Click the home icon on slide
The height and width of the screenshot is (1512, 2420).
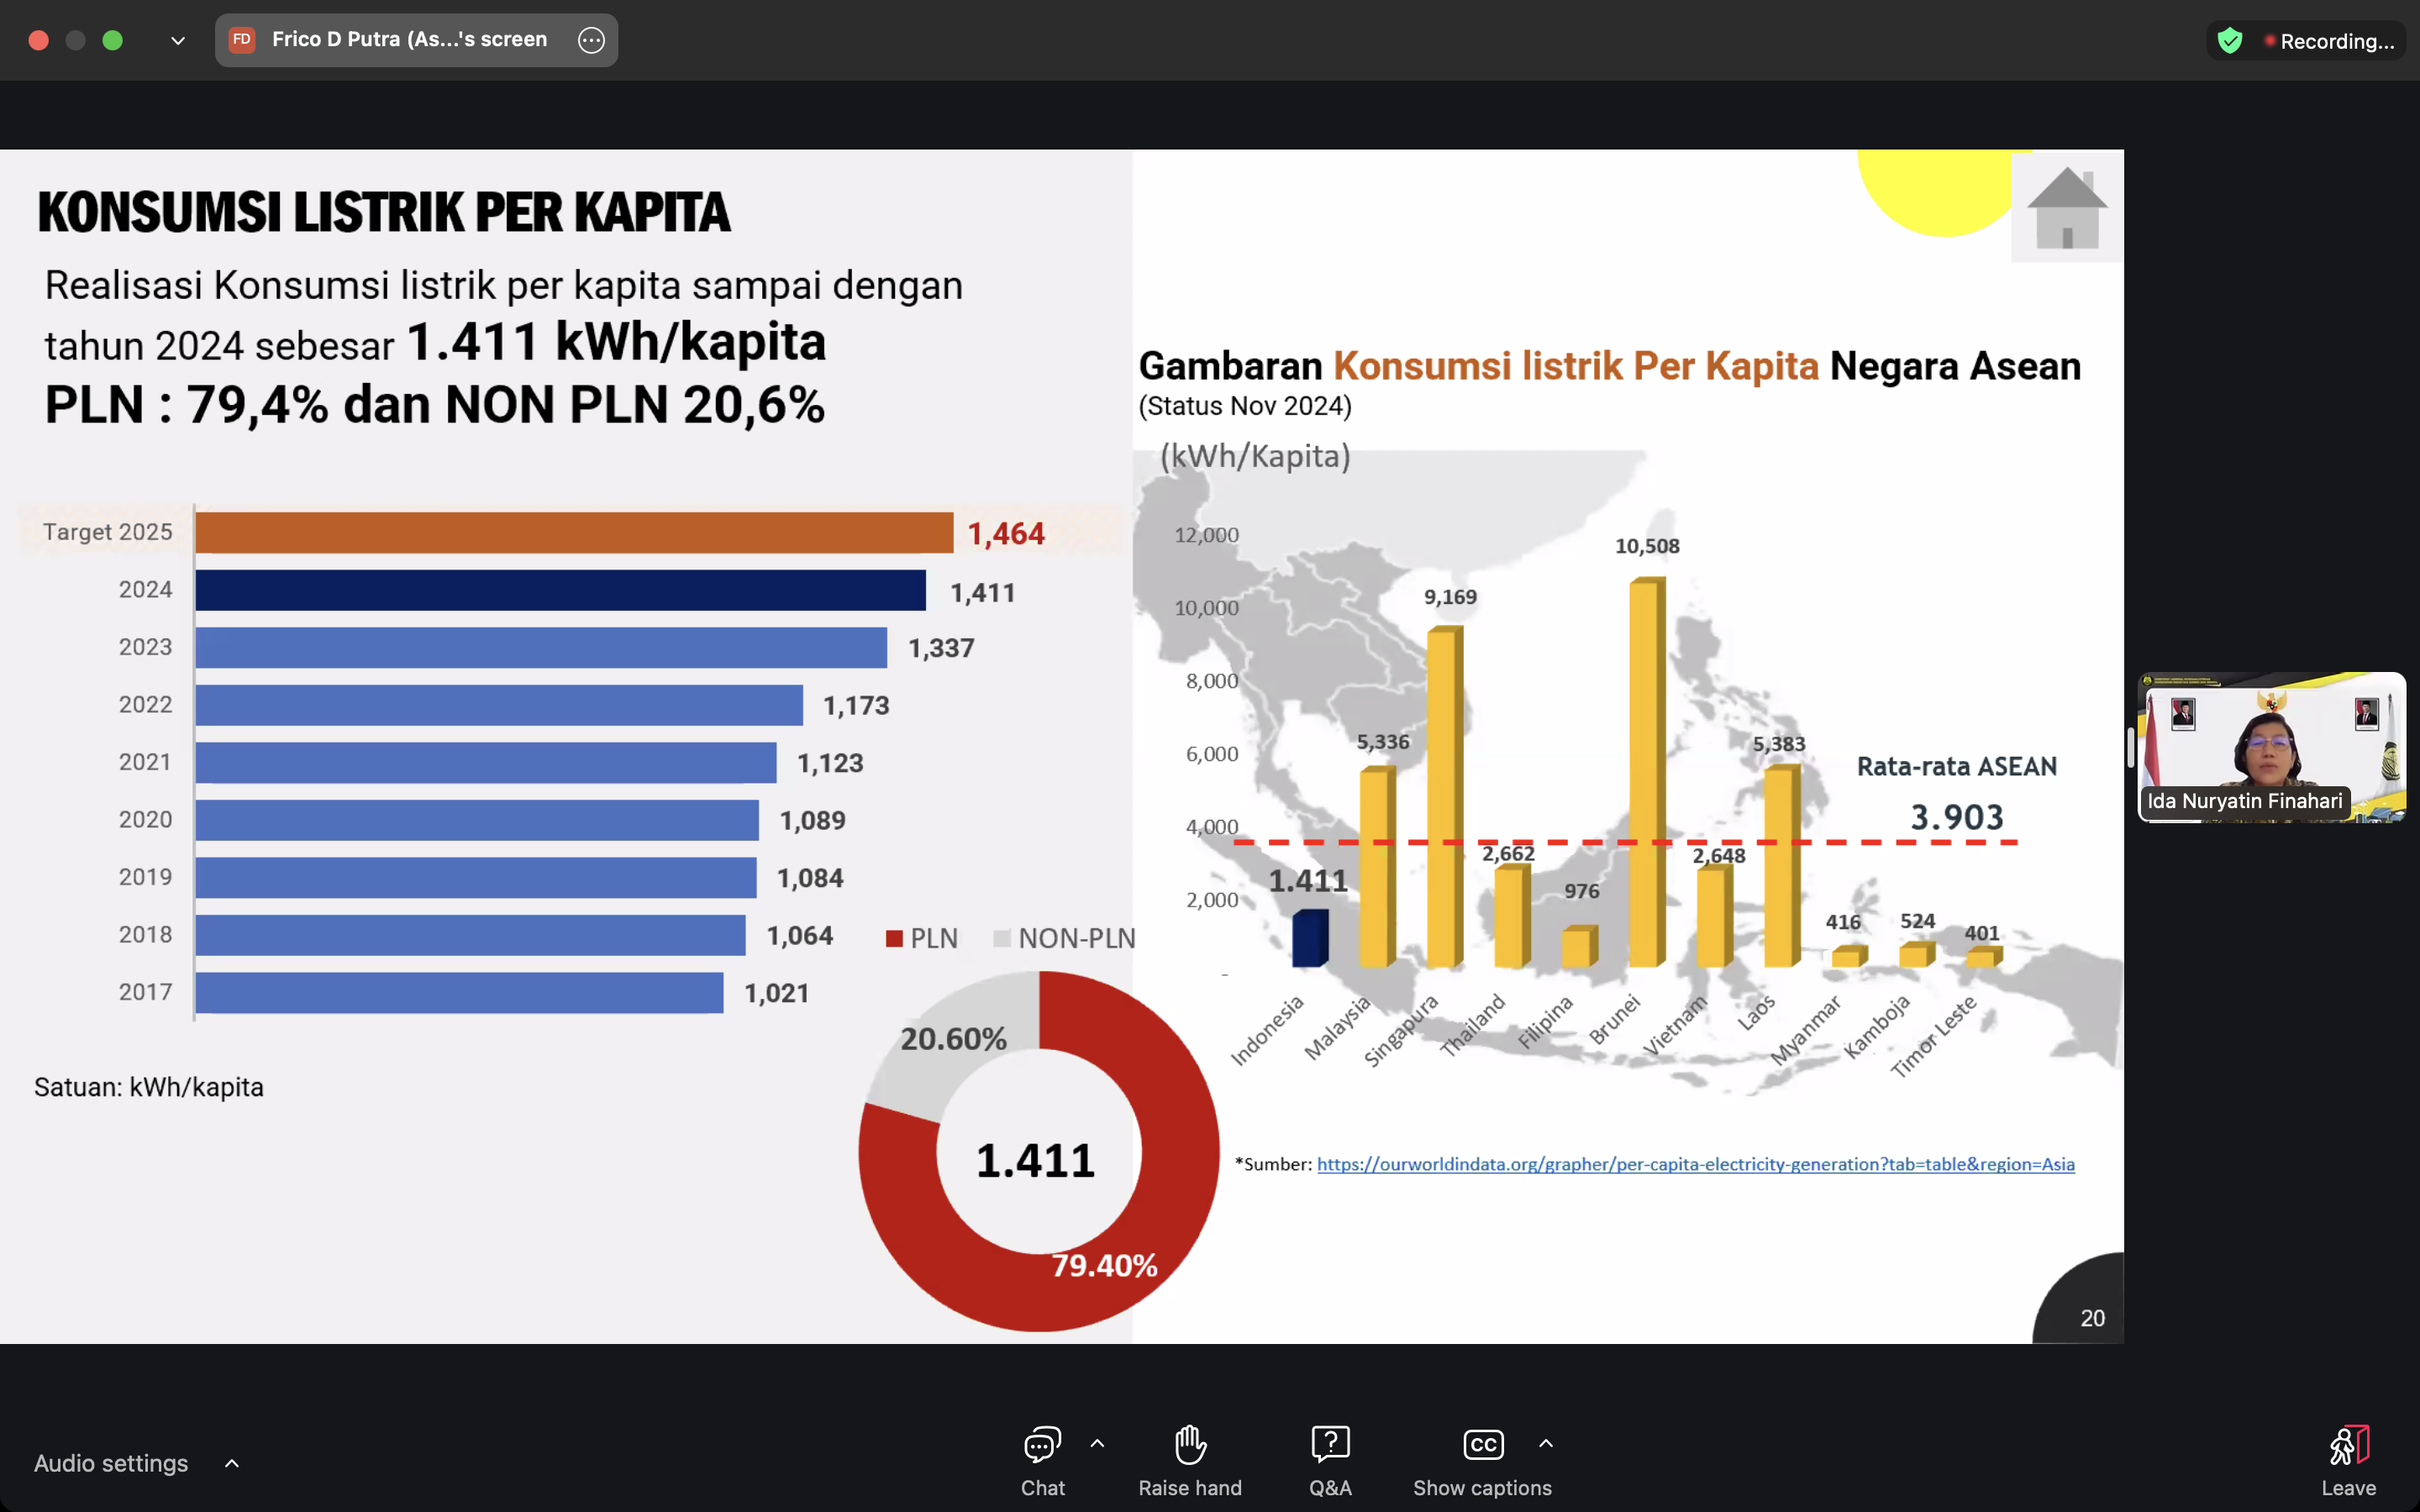tap(2066, 207)
